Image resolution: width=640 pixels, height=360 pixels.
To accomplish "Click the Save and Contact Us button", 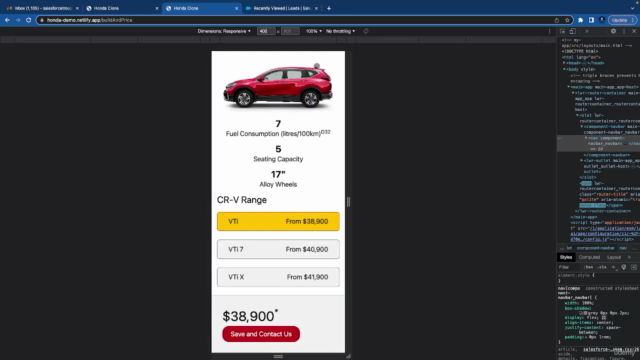I will (x=261, y=334).
